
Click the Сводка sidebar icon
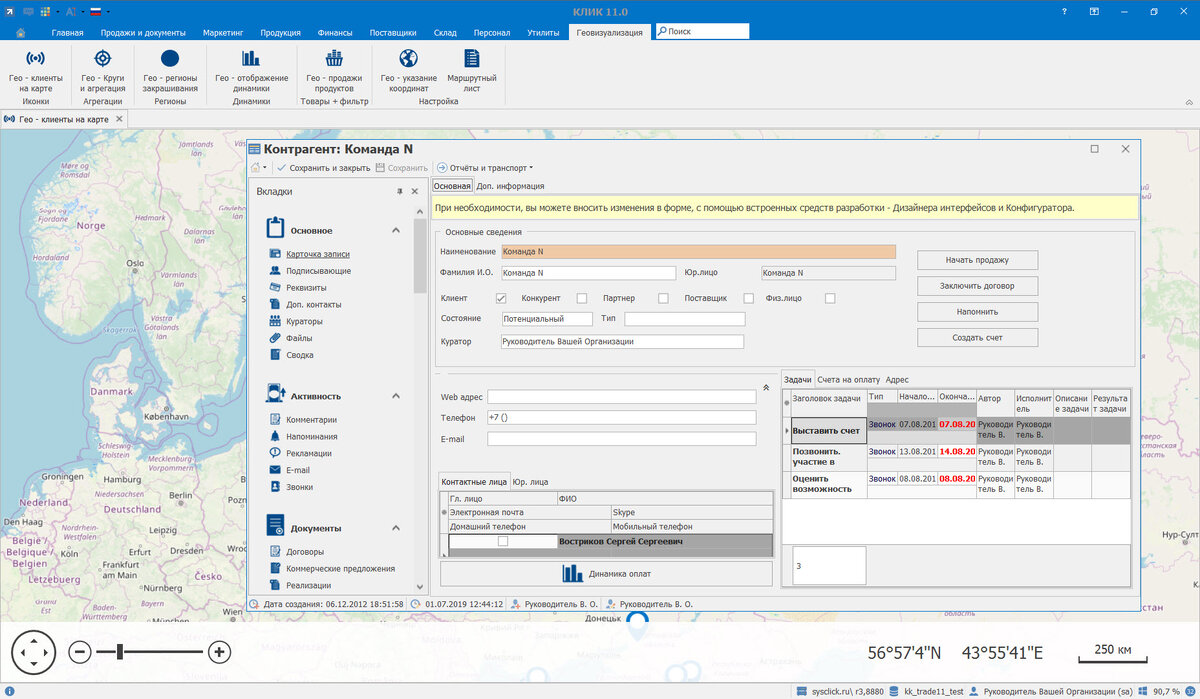[x=275, y=355]
